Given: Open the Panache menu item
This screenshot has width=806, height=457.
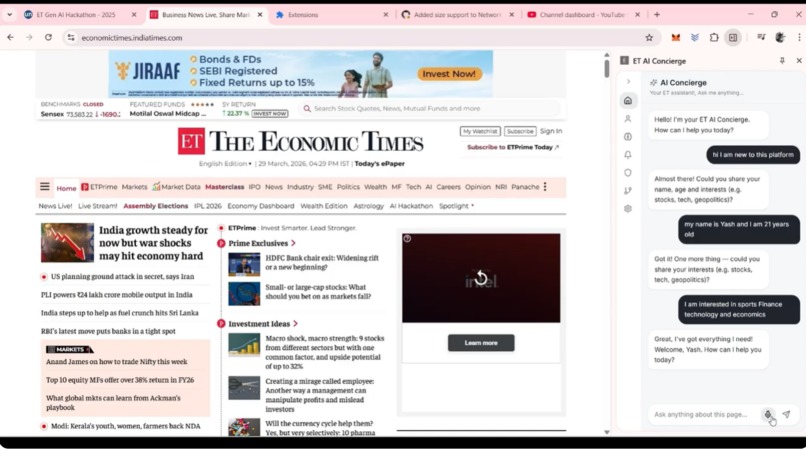Looking at the screenshot, I should [x=525, y=187].
